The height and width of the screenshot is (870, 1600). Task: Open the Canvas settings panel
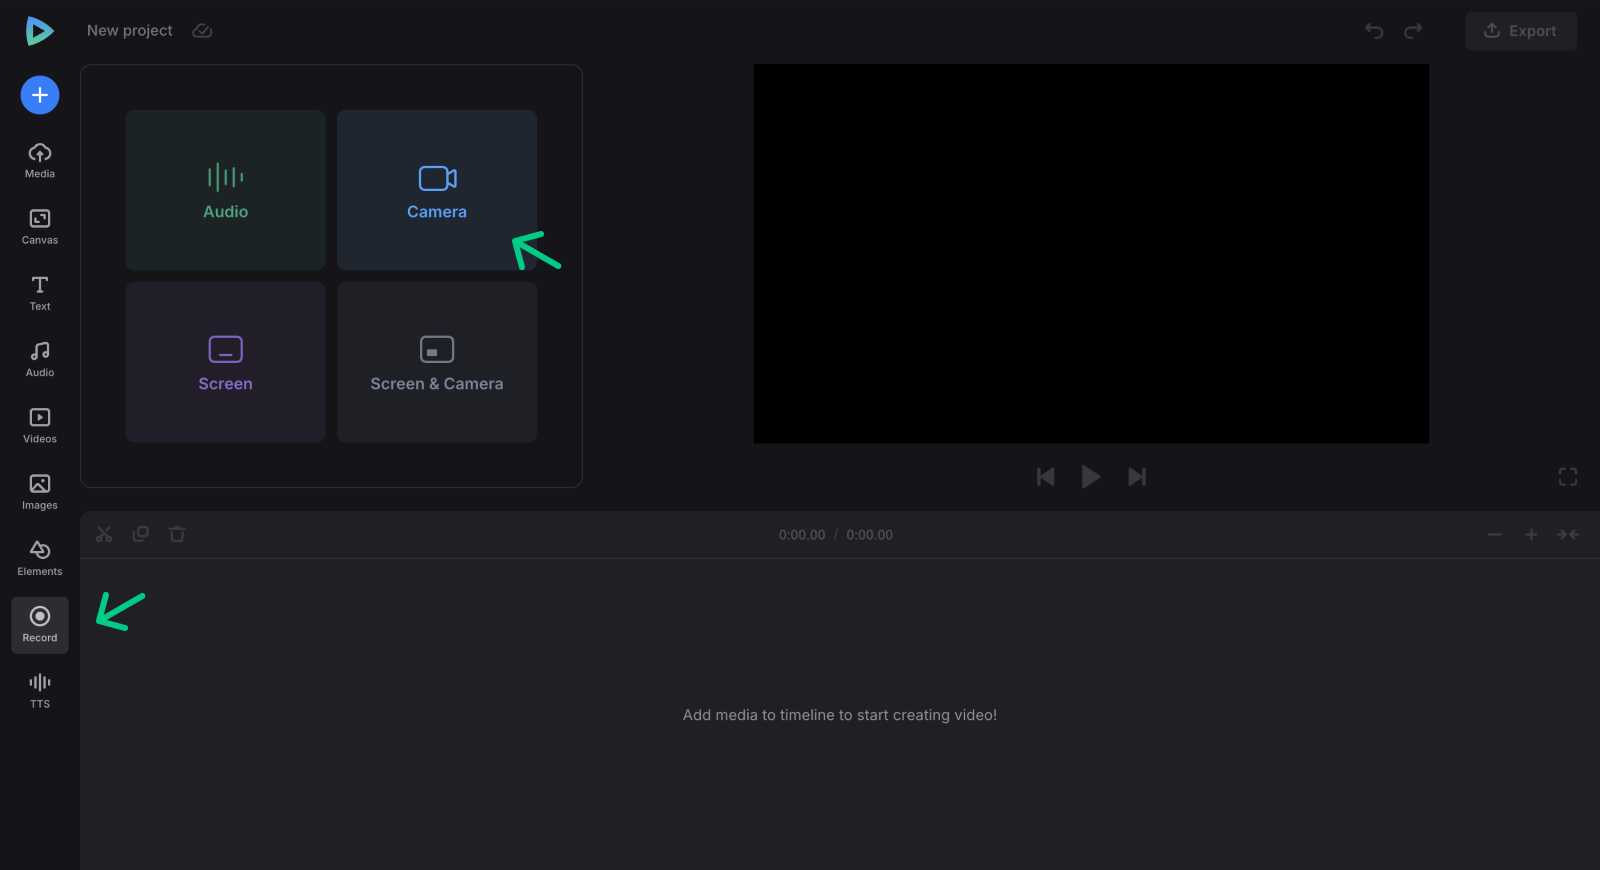point(40,227)
